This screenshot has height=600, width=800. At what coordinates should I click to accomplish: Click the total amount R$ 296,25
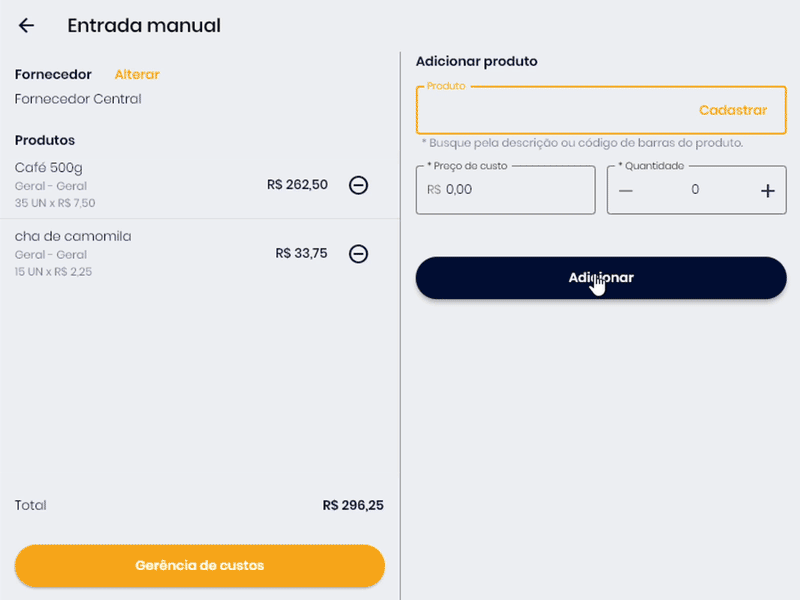tap(353, 506)
